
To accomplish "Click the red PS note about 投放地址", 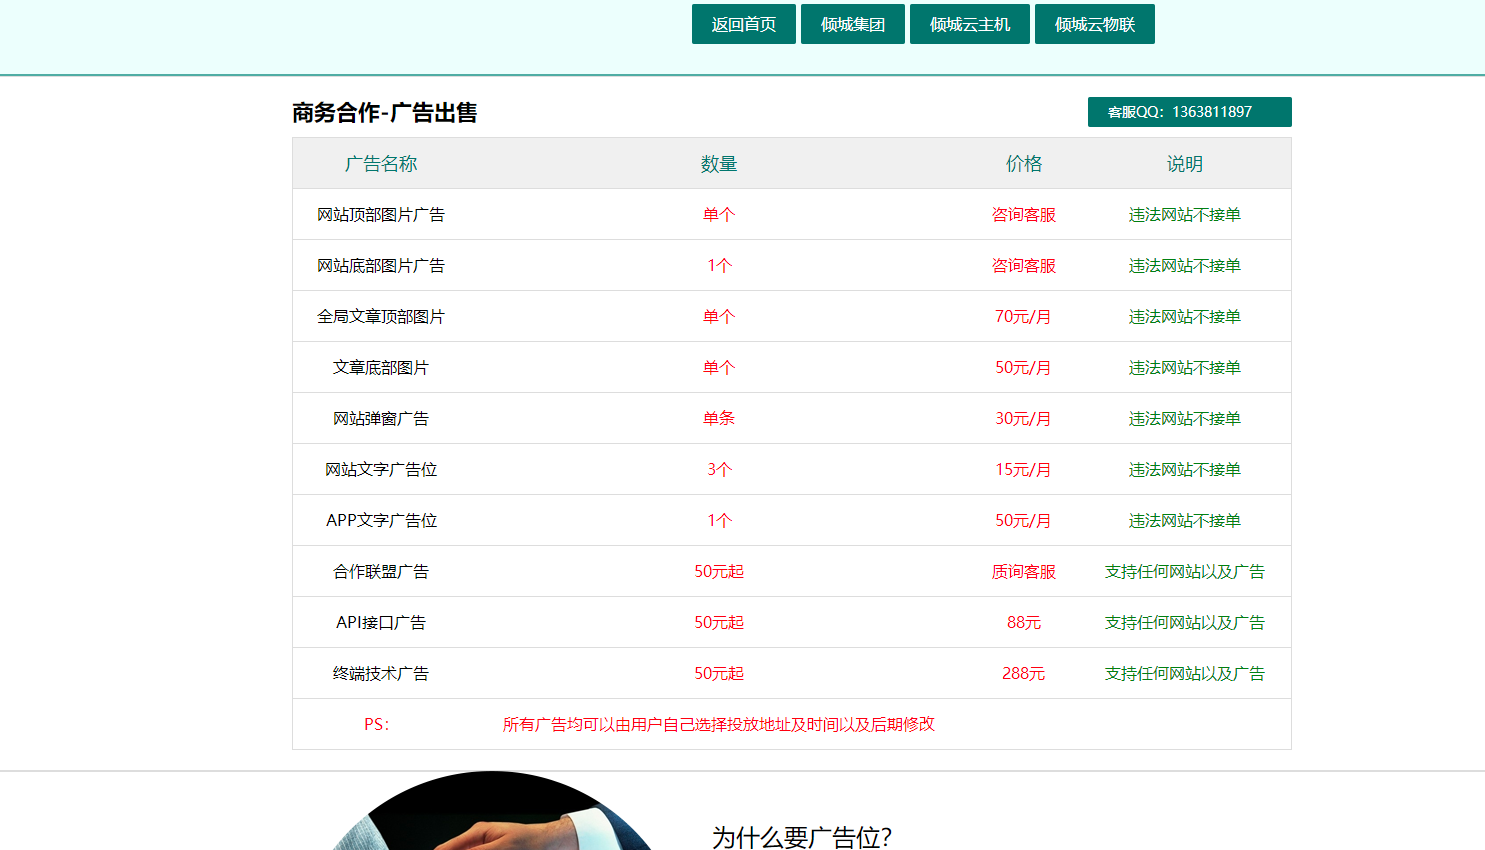I will [x=719, y=724].
